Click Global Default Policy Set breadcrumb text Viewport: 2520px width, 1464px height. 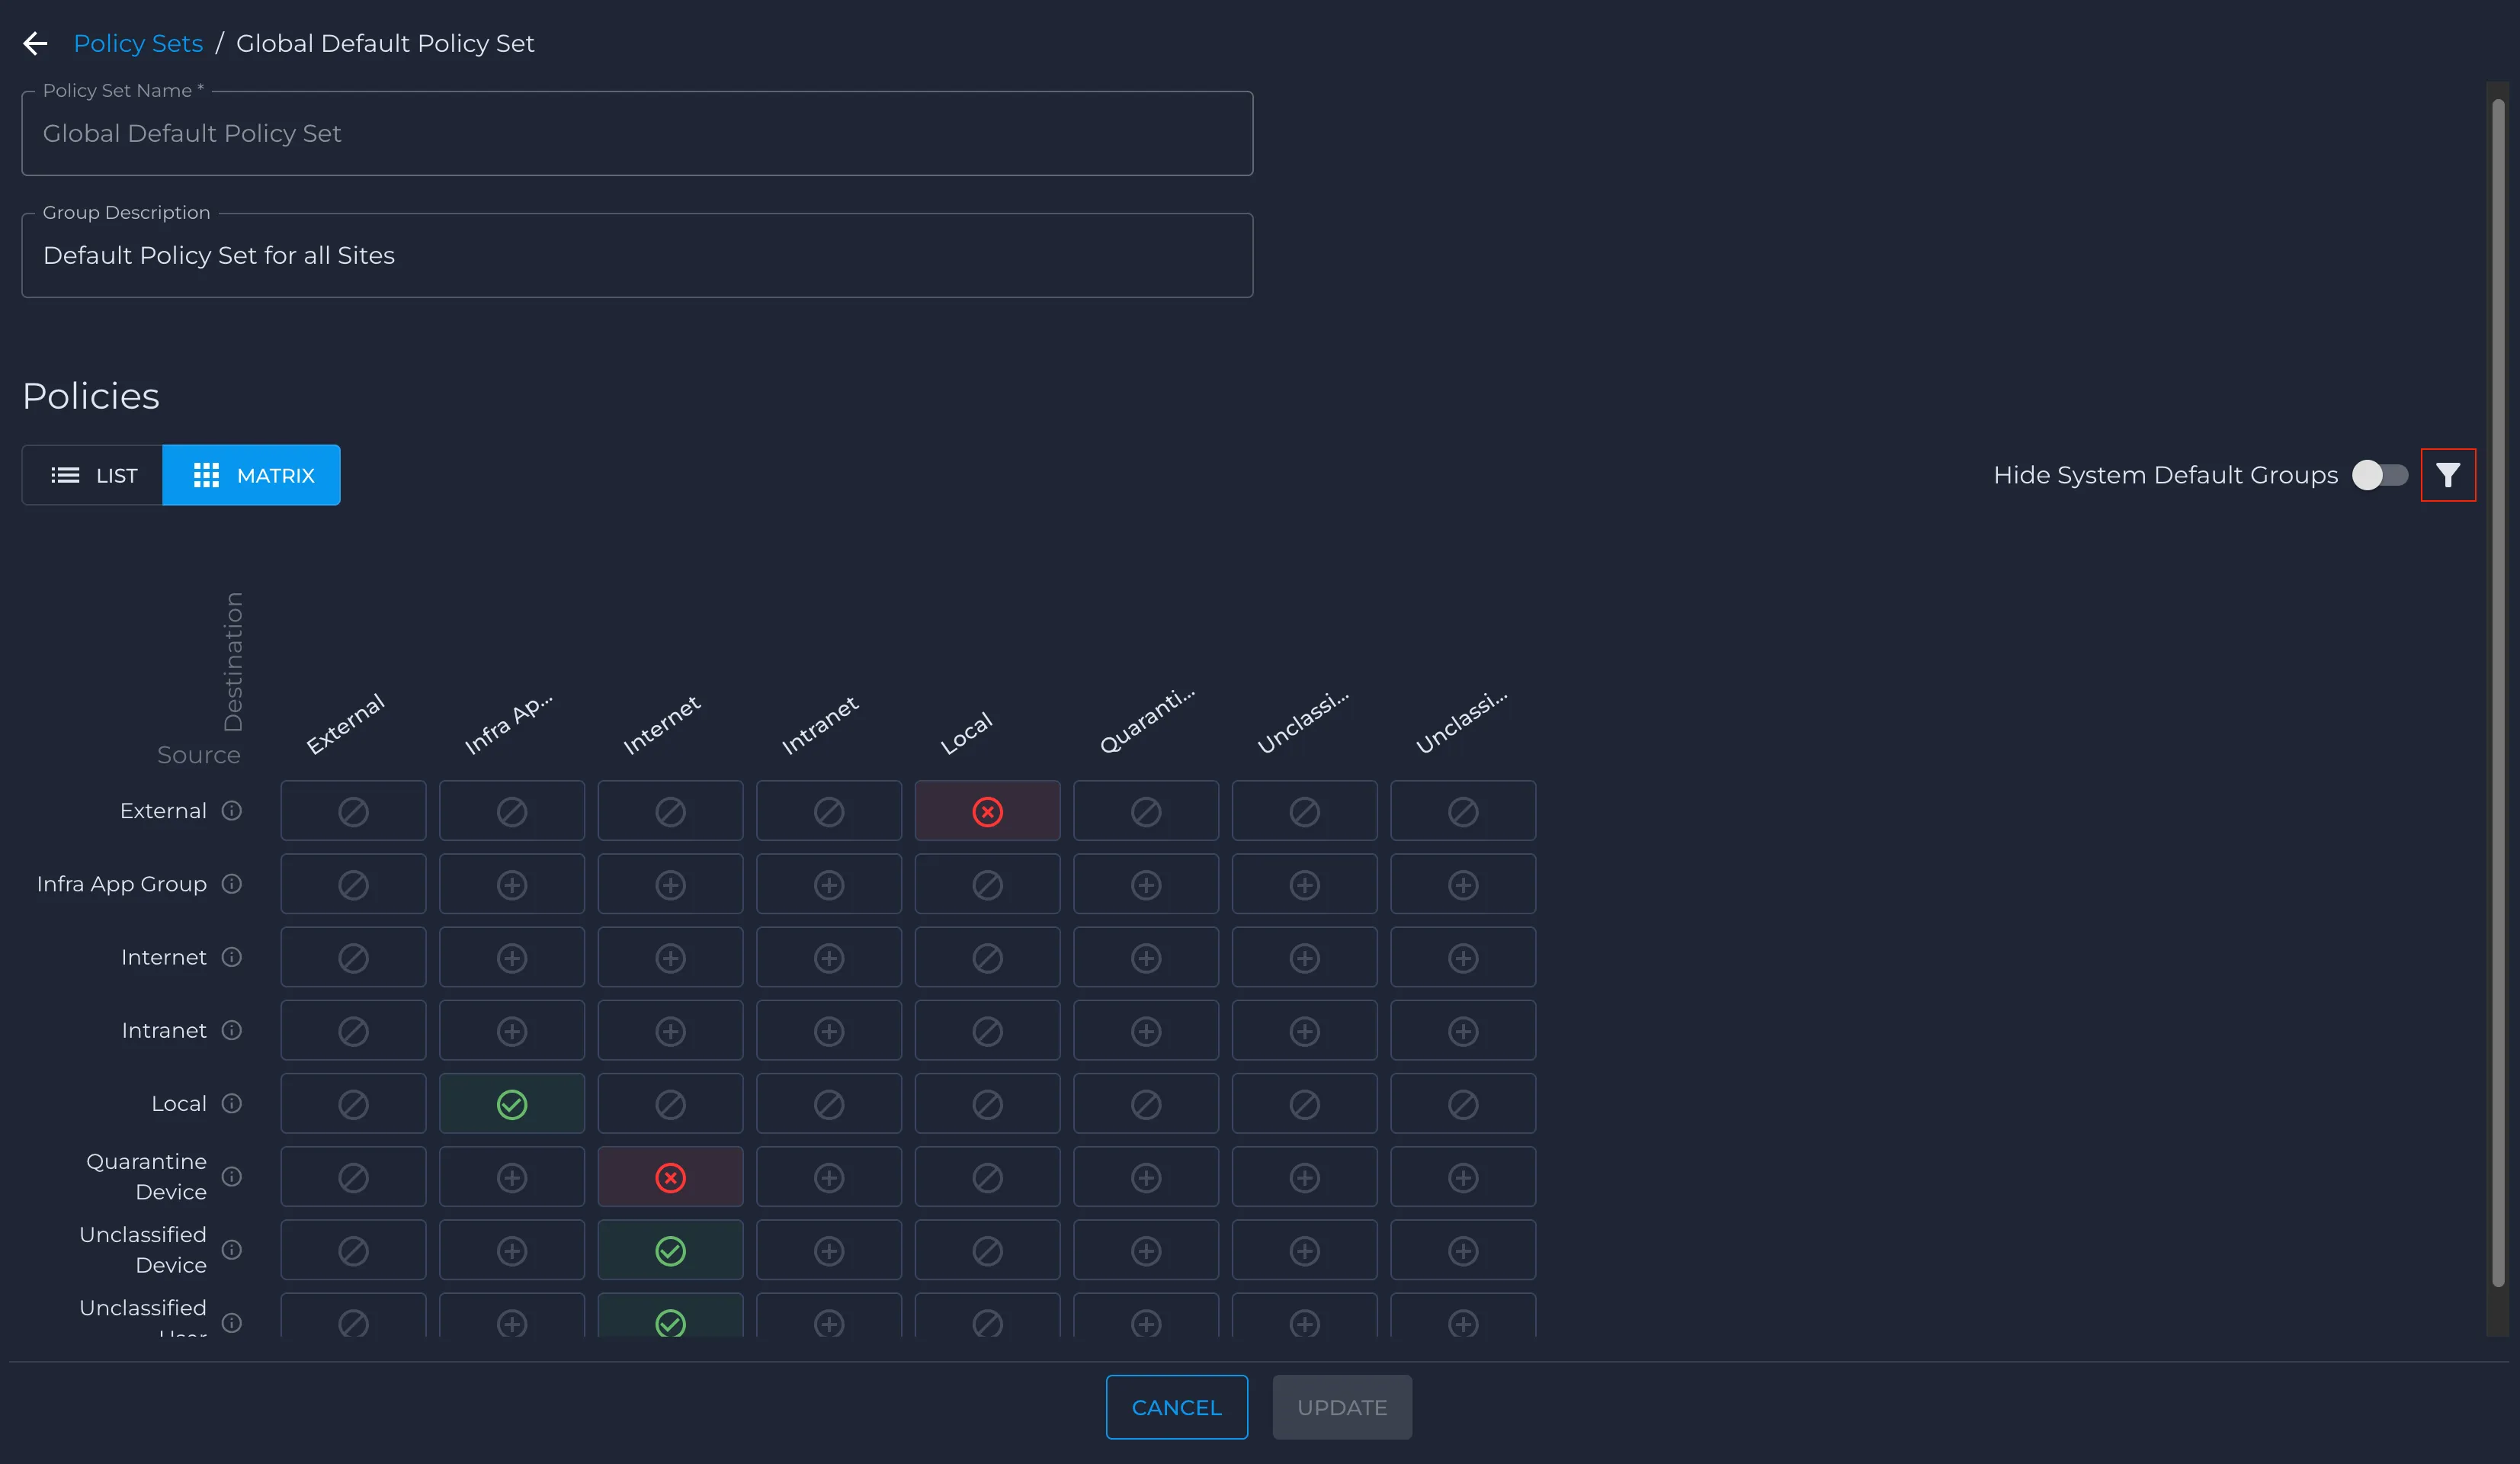click(385, 43)
